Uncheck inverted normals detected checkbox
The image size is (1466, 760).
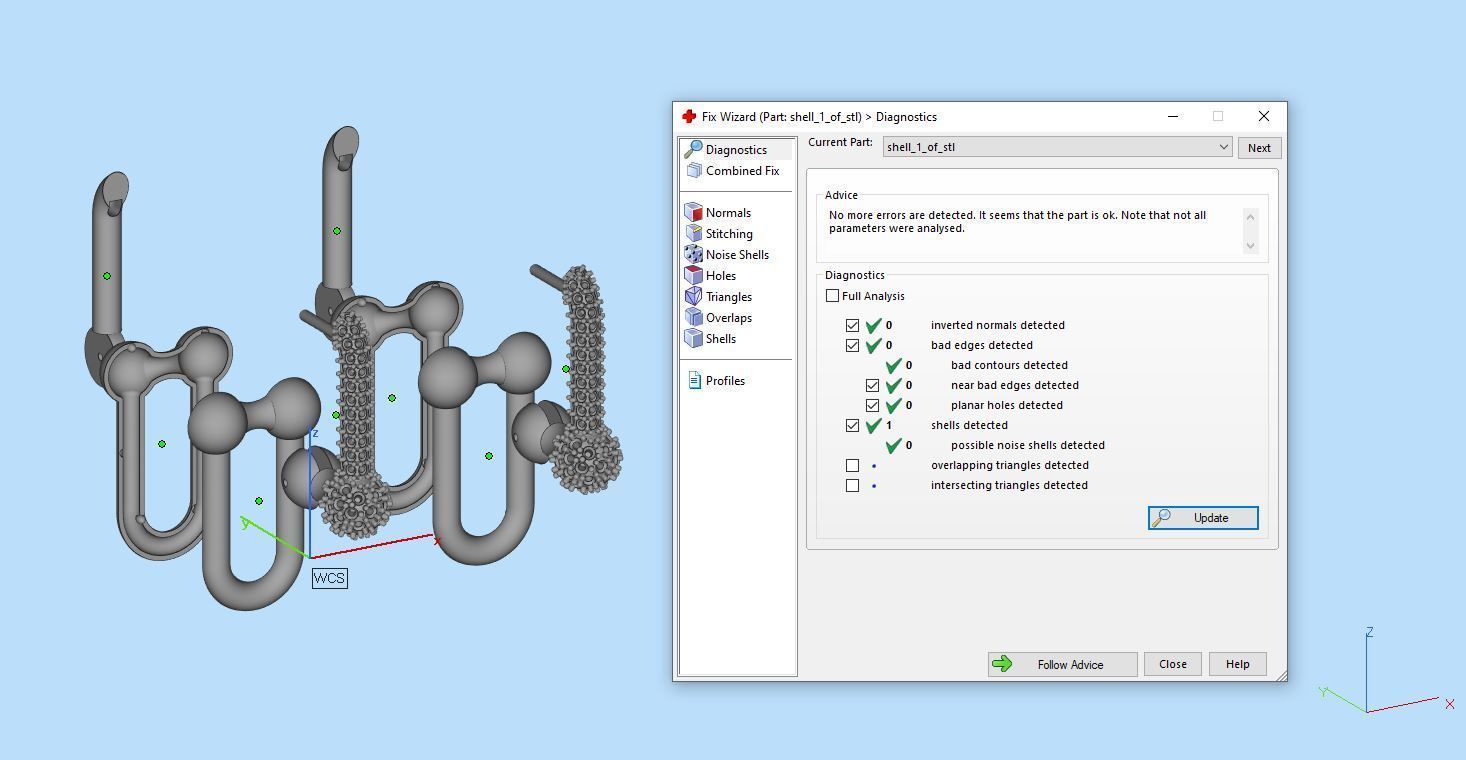852,325
